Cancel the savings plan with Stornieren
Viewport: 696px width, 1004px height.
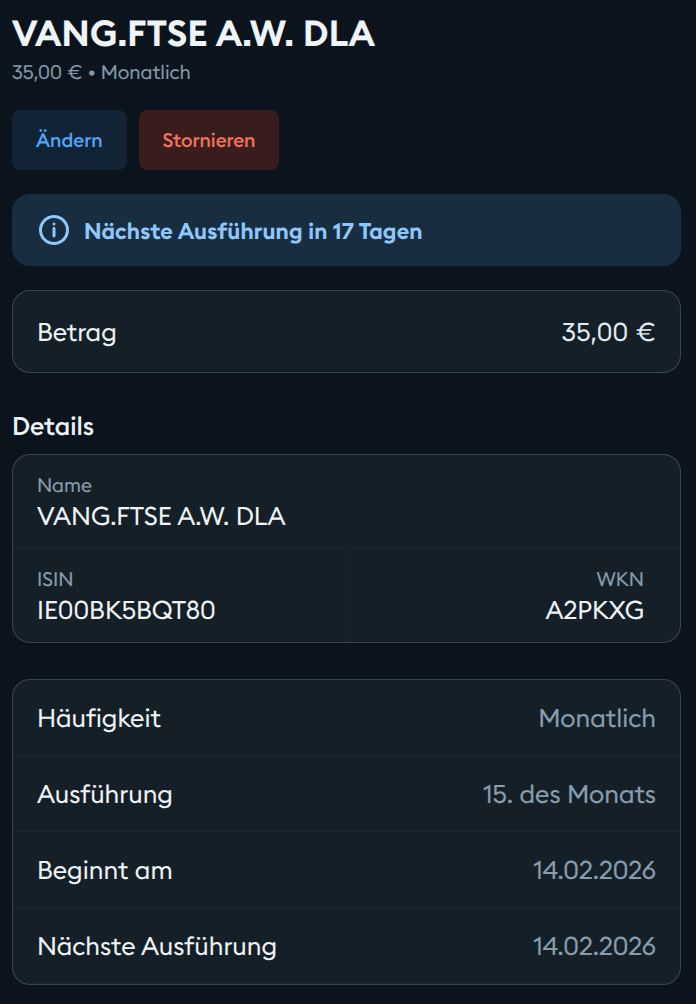coord(209,140)
